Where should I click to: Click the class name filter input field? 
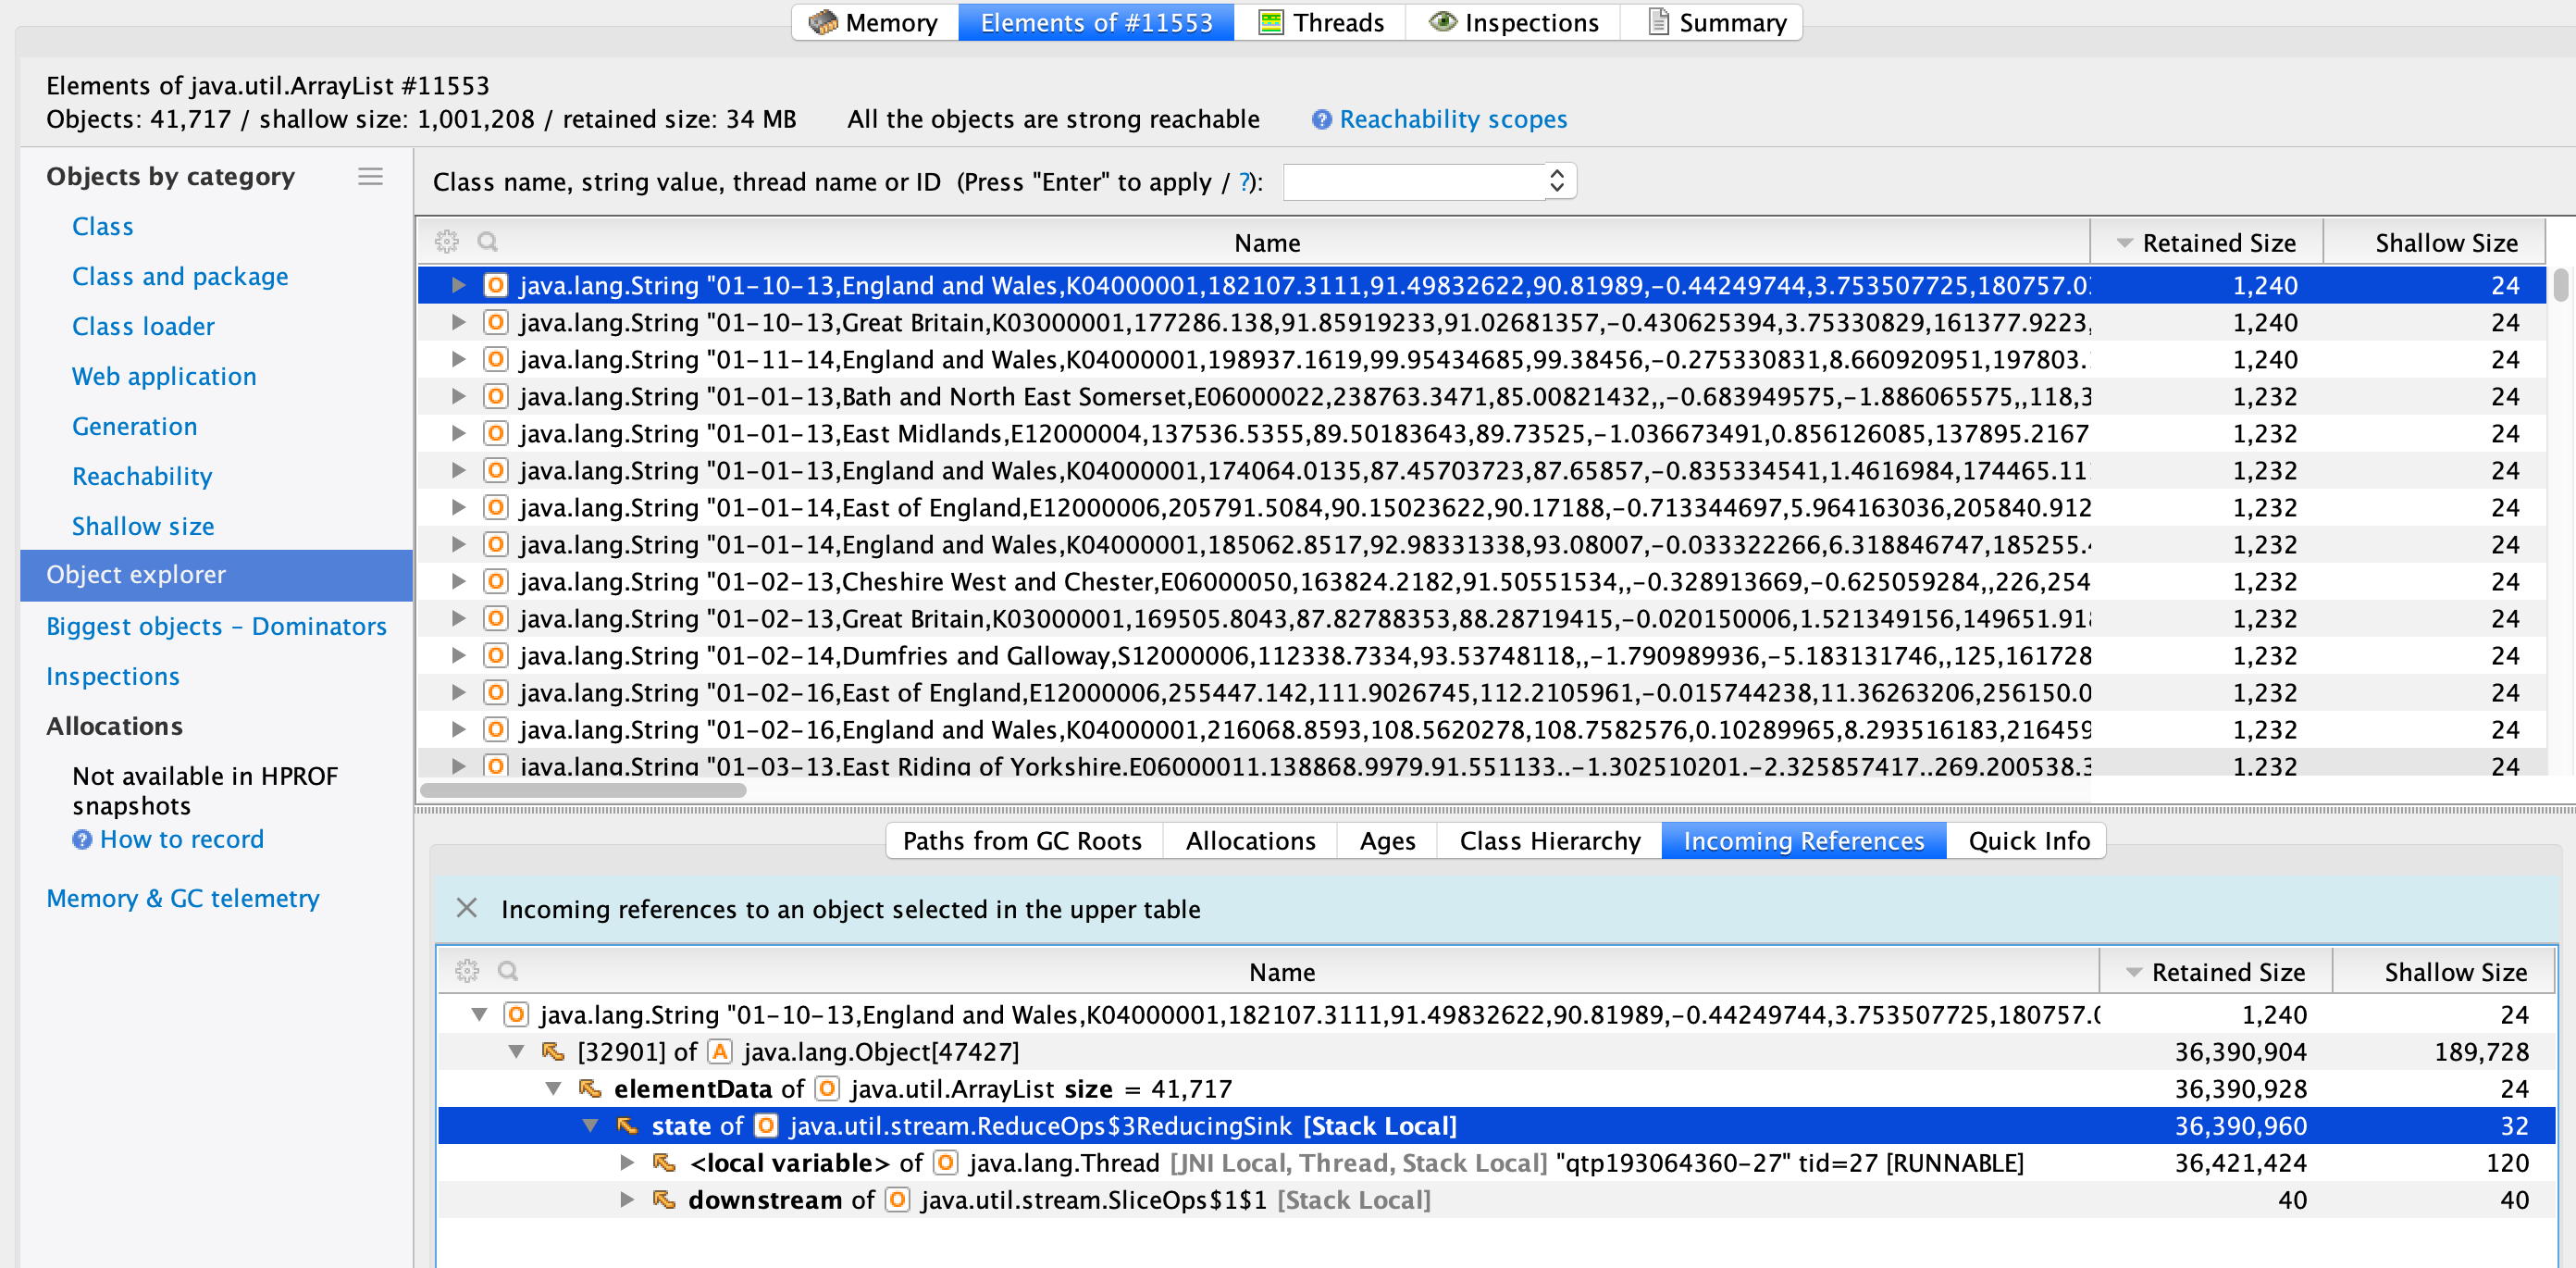coord(1412,182)
